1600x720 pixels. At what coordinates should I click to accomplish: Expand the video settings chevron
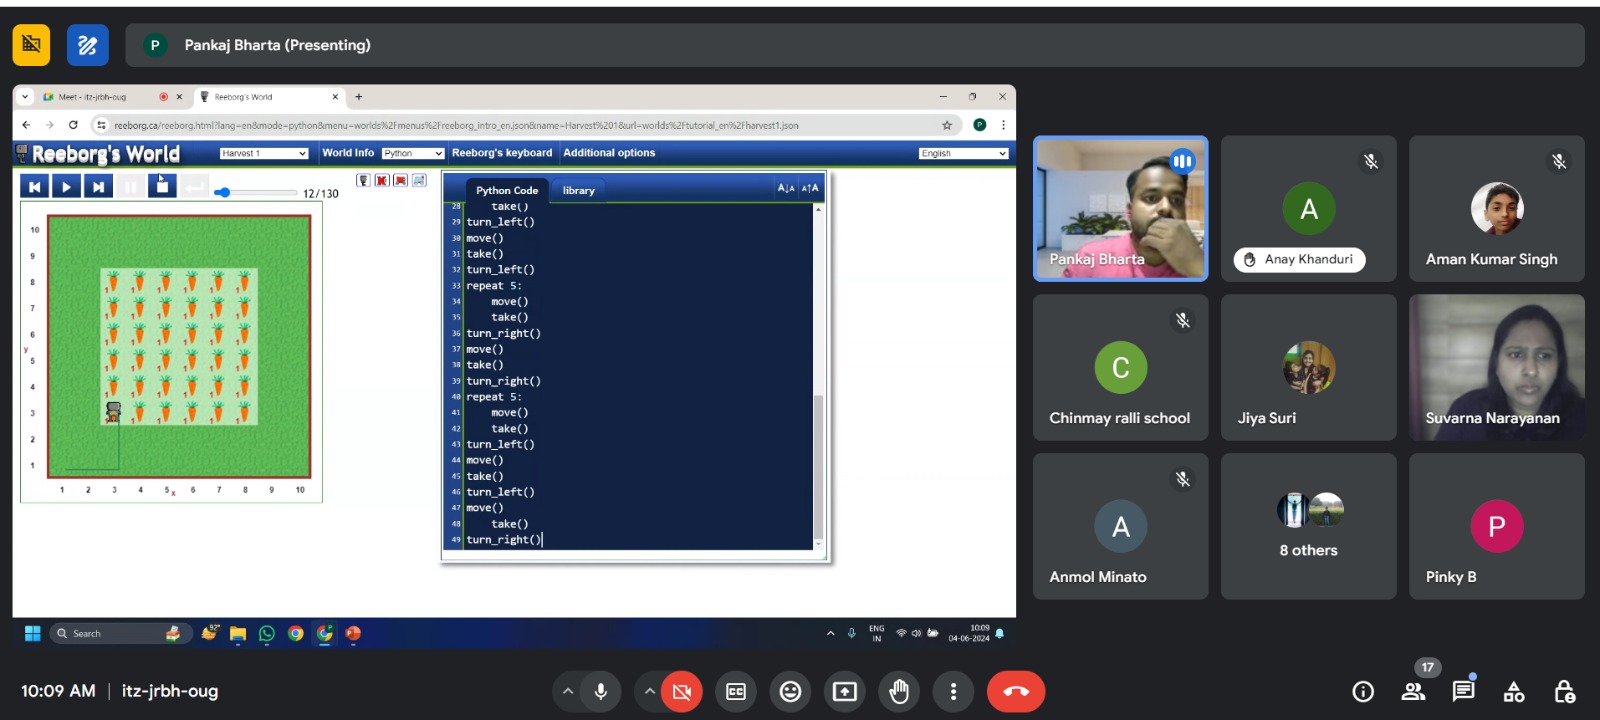649,691
